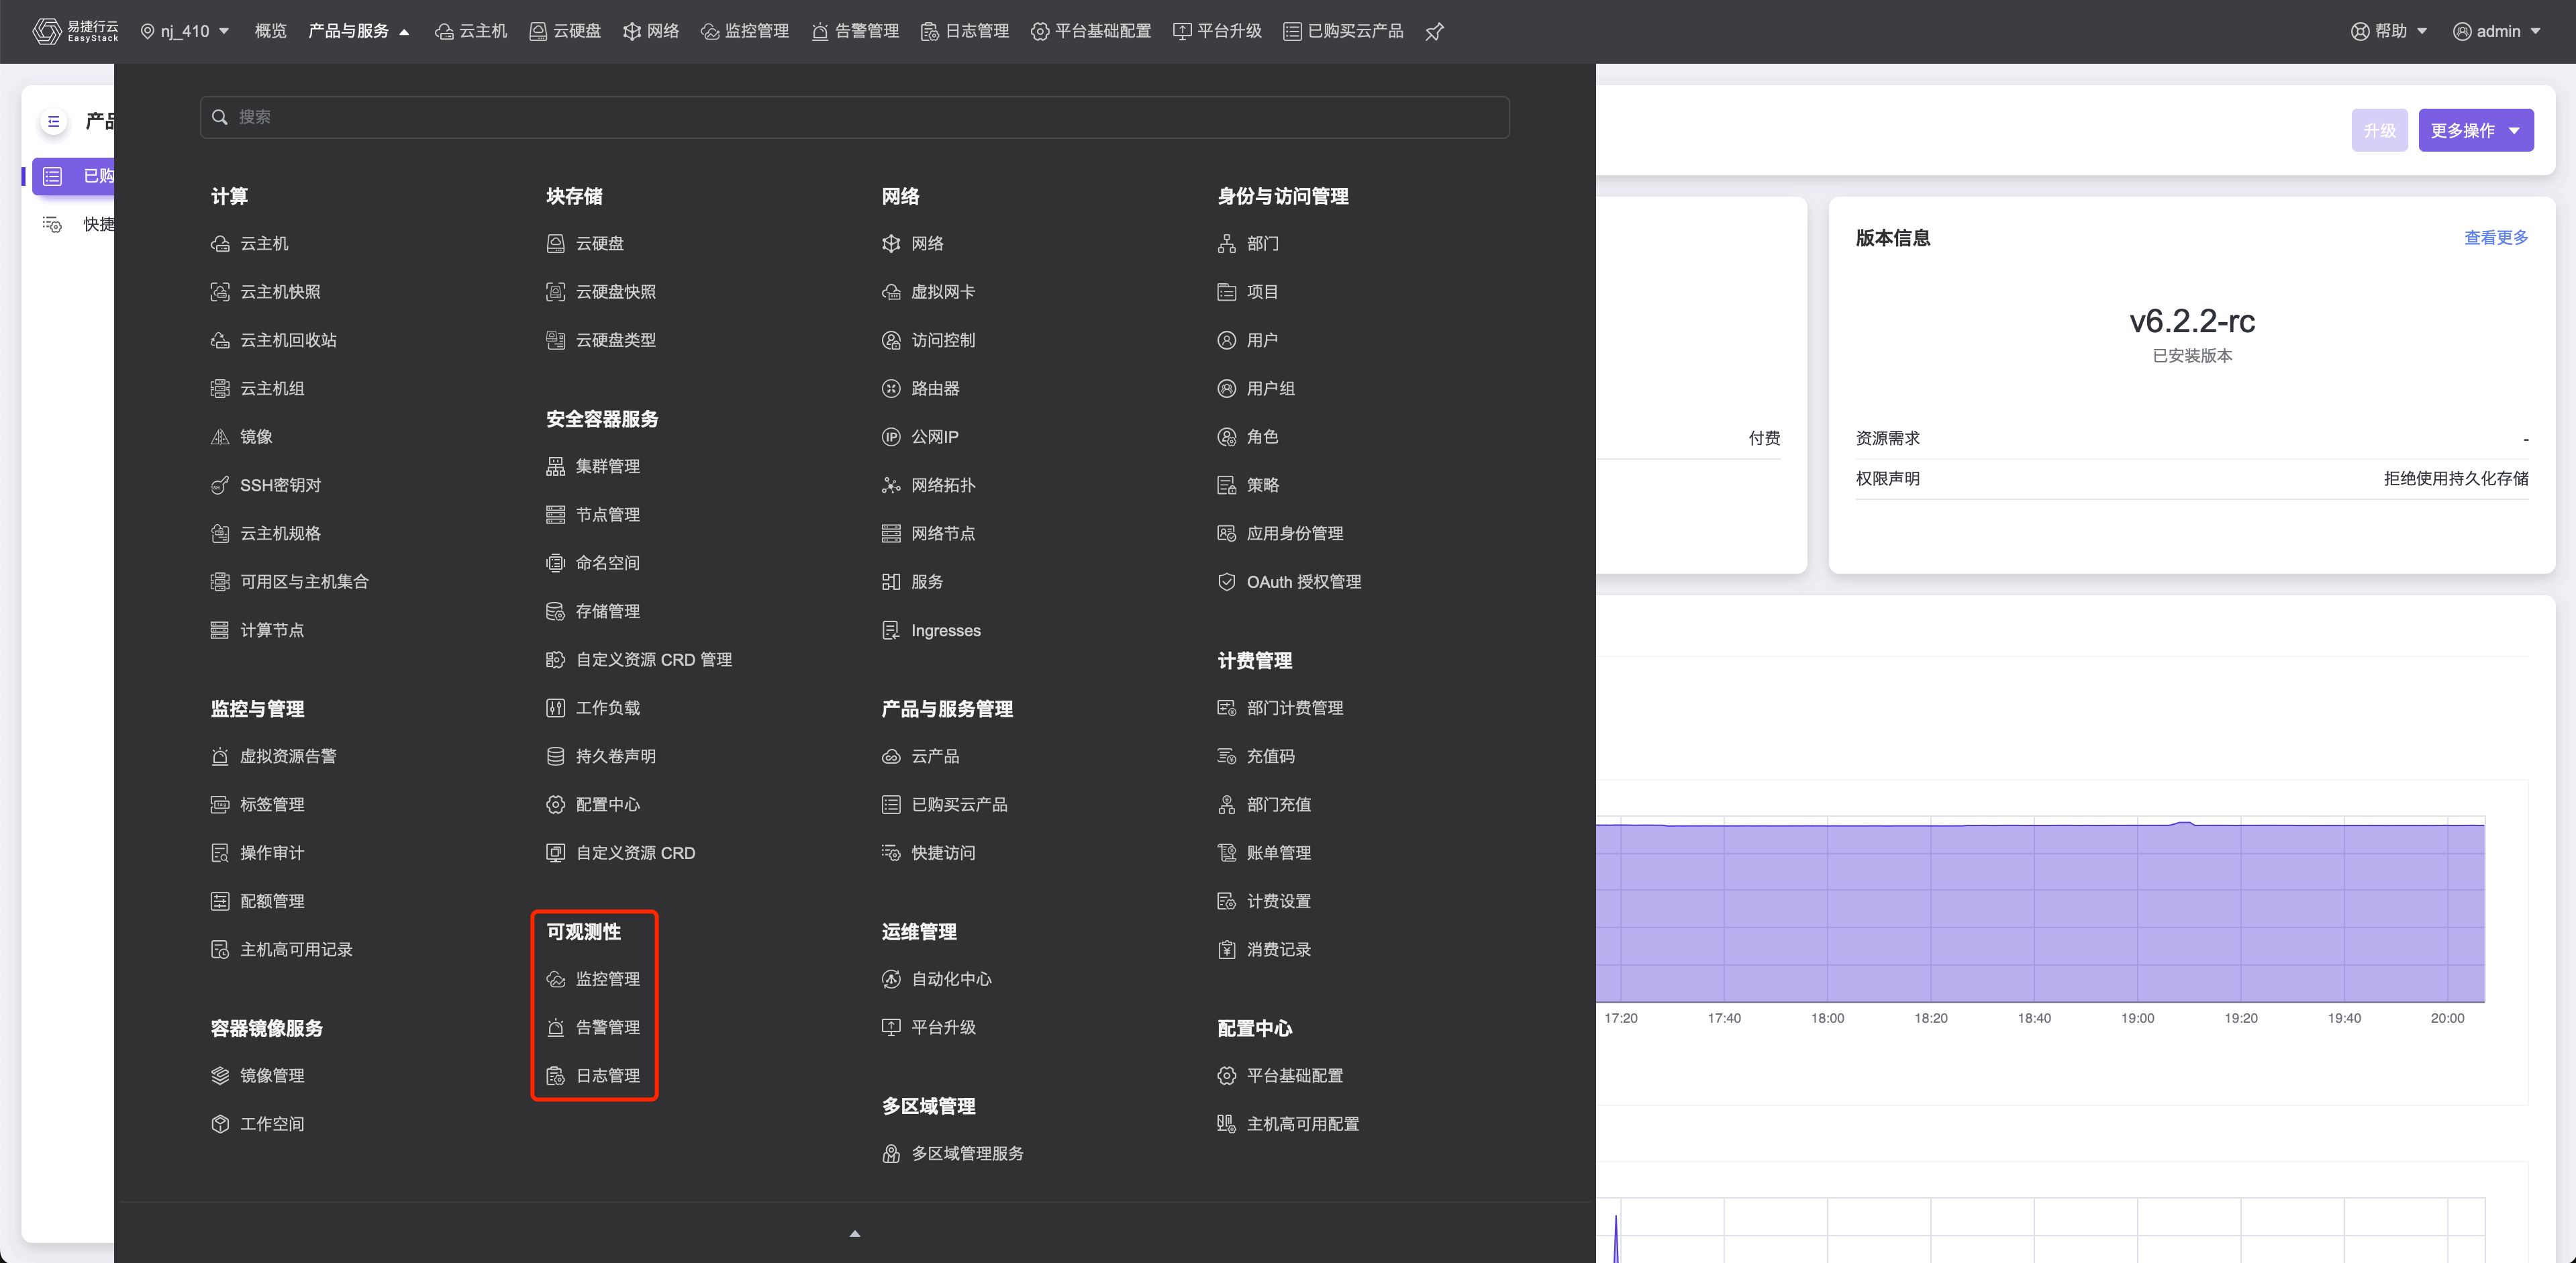Click the pin icon in the top navigation bar
This screenshot has height=1263, width=2576.
[1434, 32]
